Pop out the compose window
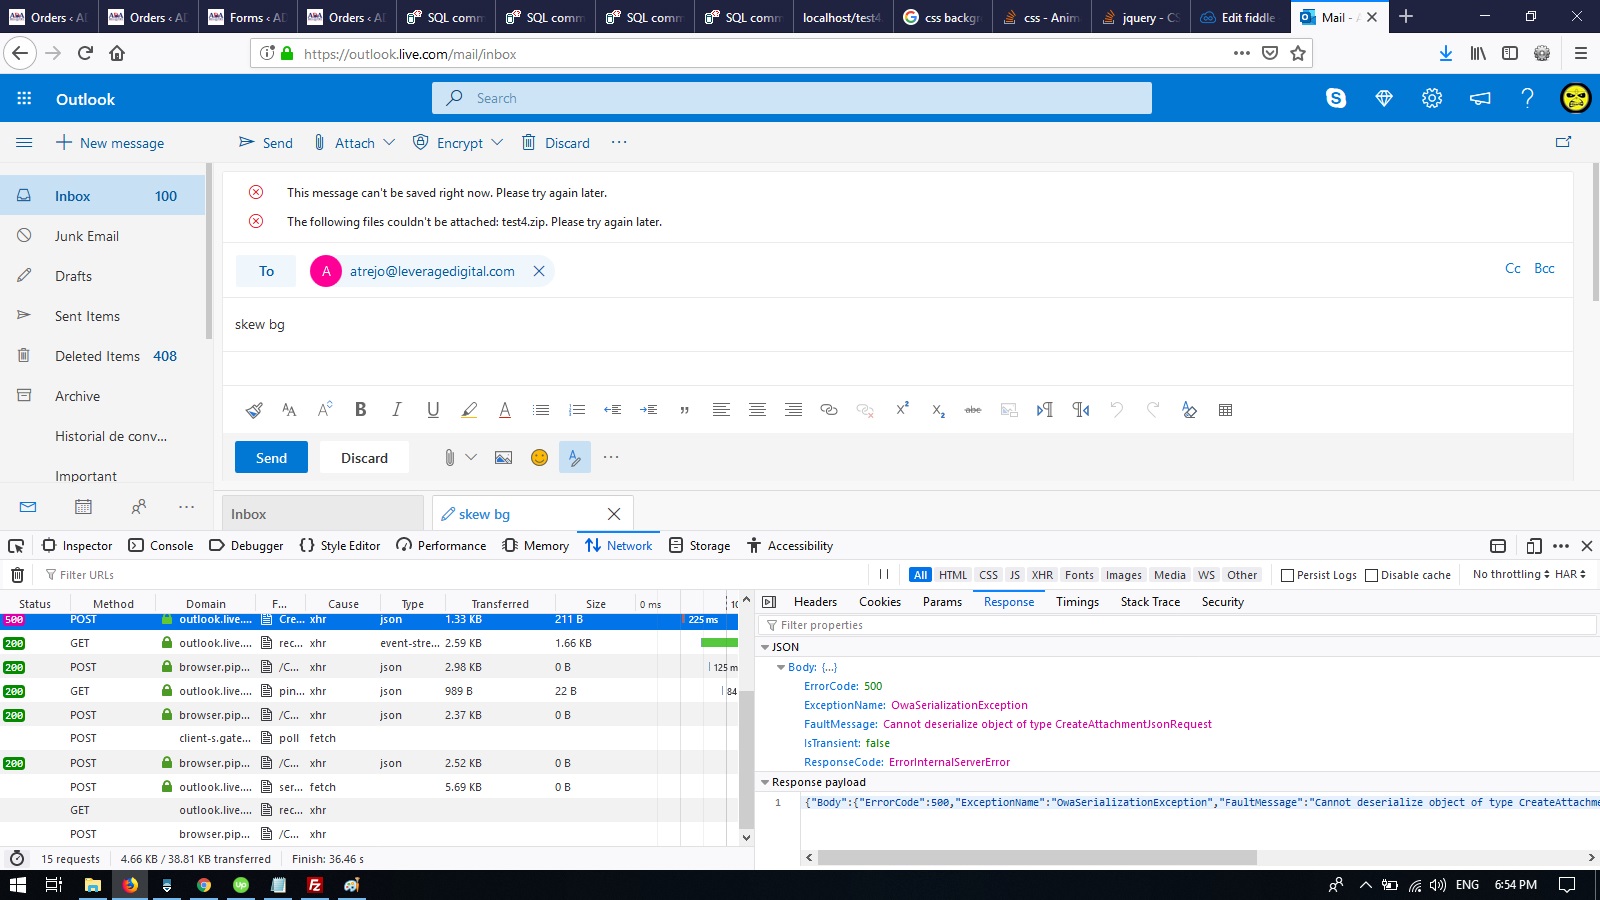Screen dimensions: 1600x900 coord(1563,142)
